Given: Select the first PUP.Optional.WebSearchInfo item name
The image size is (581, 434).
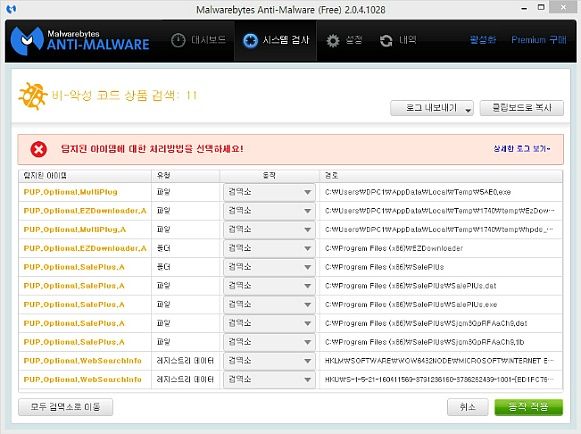Looking at the screenshot, I should tap(83, 361).
